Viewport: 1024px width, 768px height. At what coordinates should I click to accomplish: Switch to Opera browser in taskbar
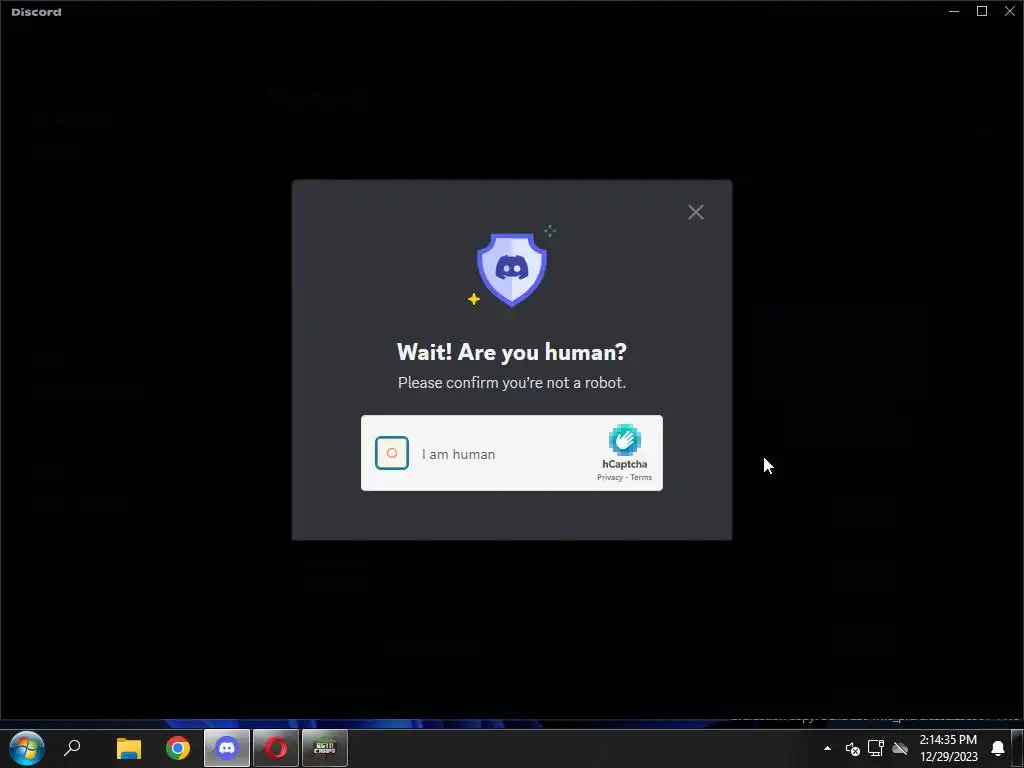[276, 748]
